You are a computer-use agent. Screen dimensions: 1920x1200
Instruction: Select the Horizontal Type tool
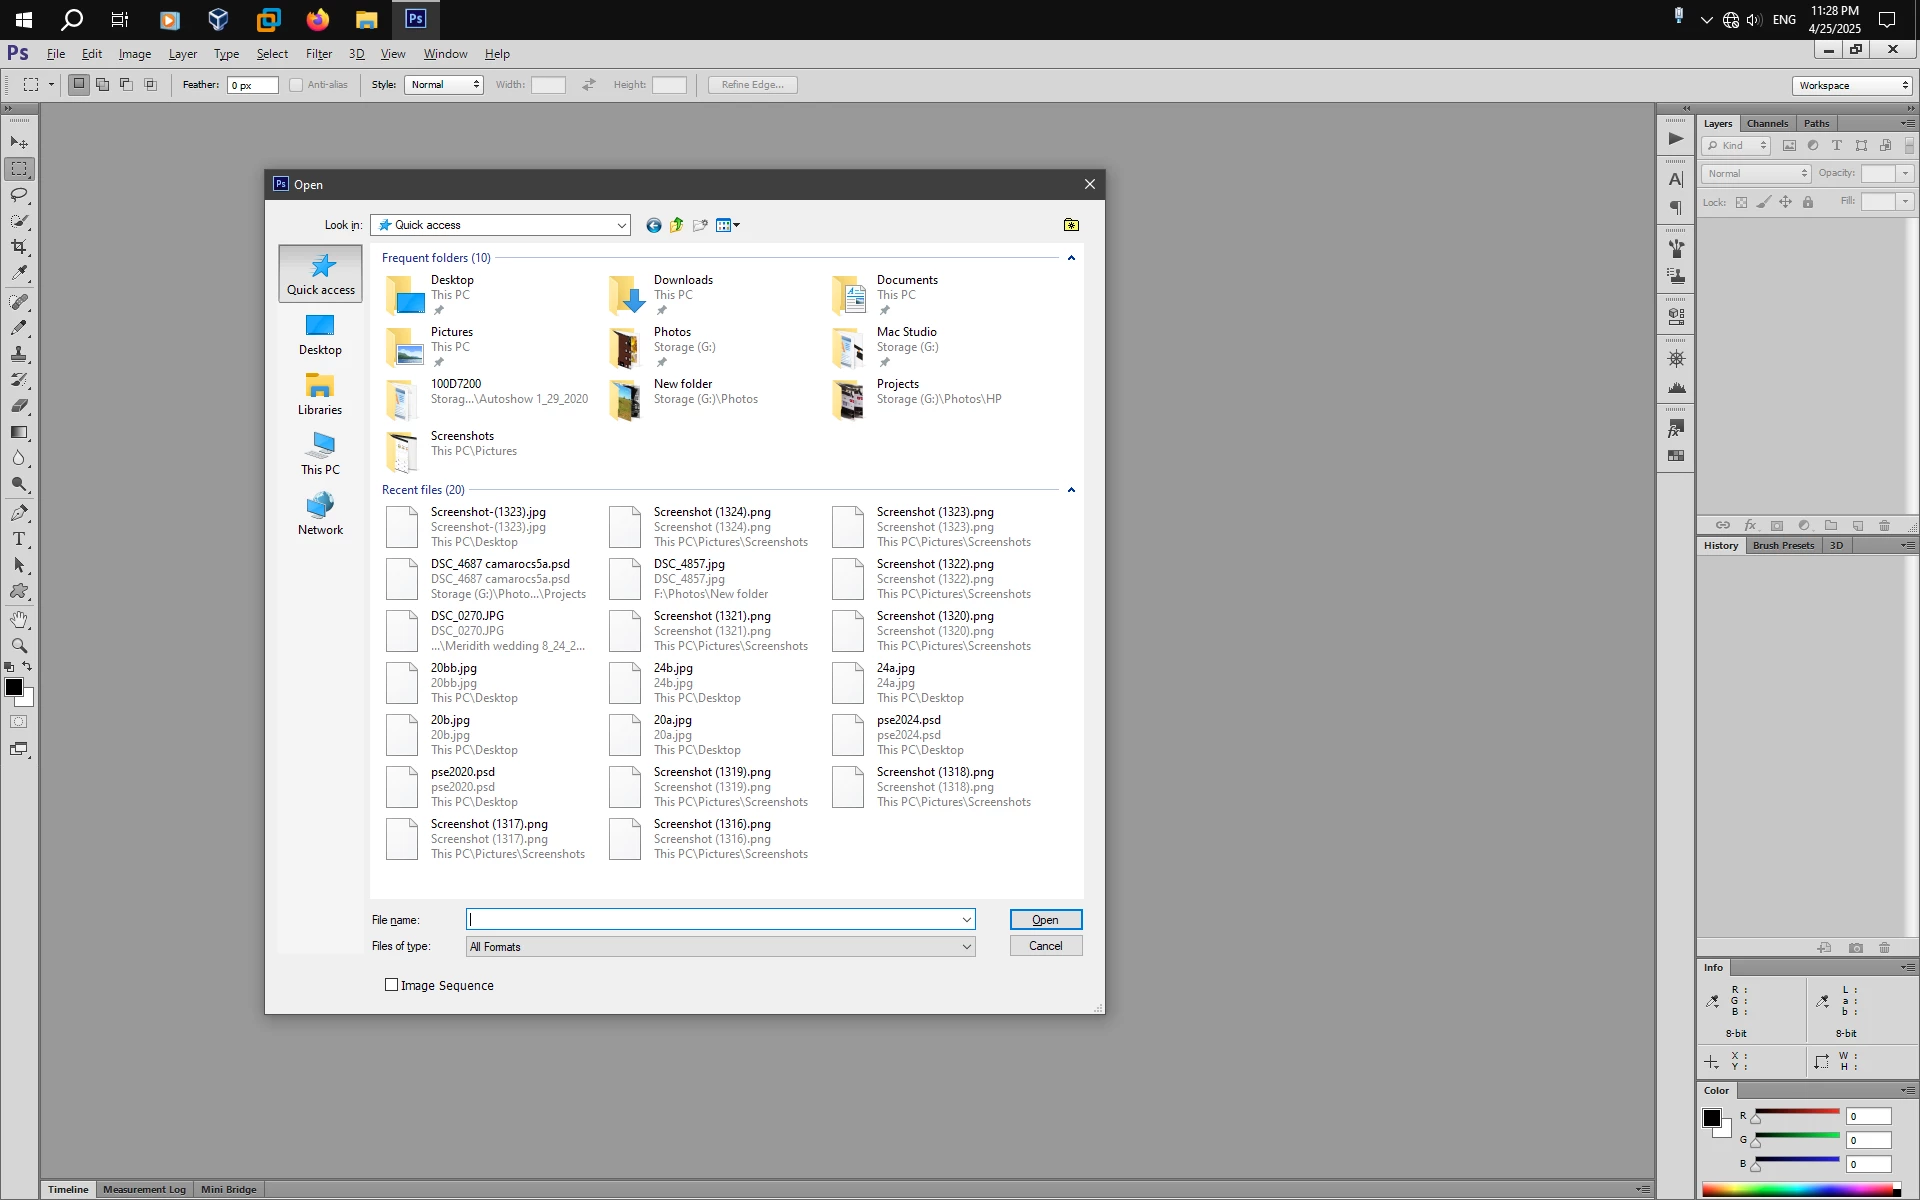point(19,539)
